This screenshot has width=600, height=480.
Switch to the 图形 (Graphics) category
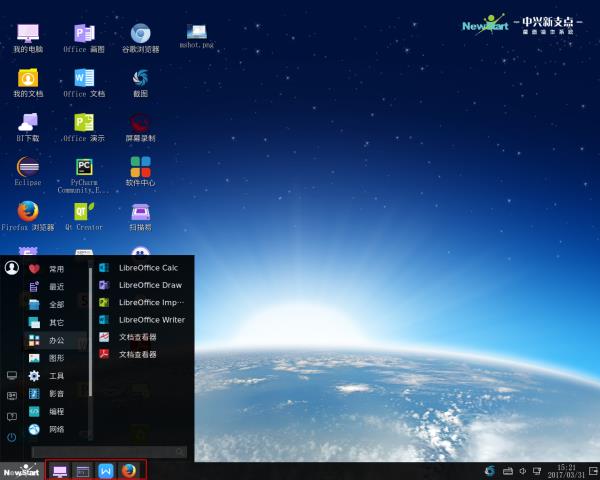pyautogui.click(x=56, y=358)
